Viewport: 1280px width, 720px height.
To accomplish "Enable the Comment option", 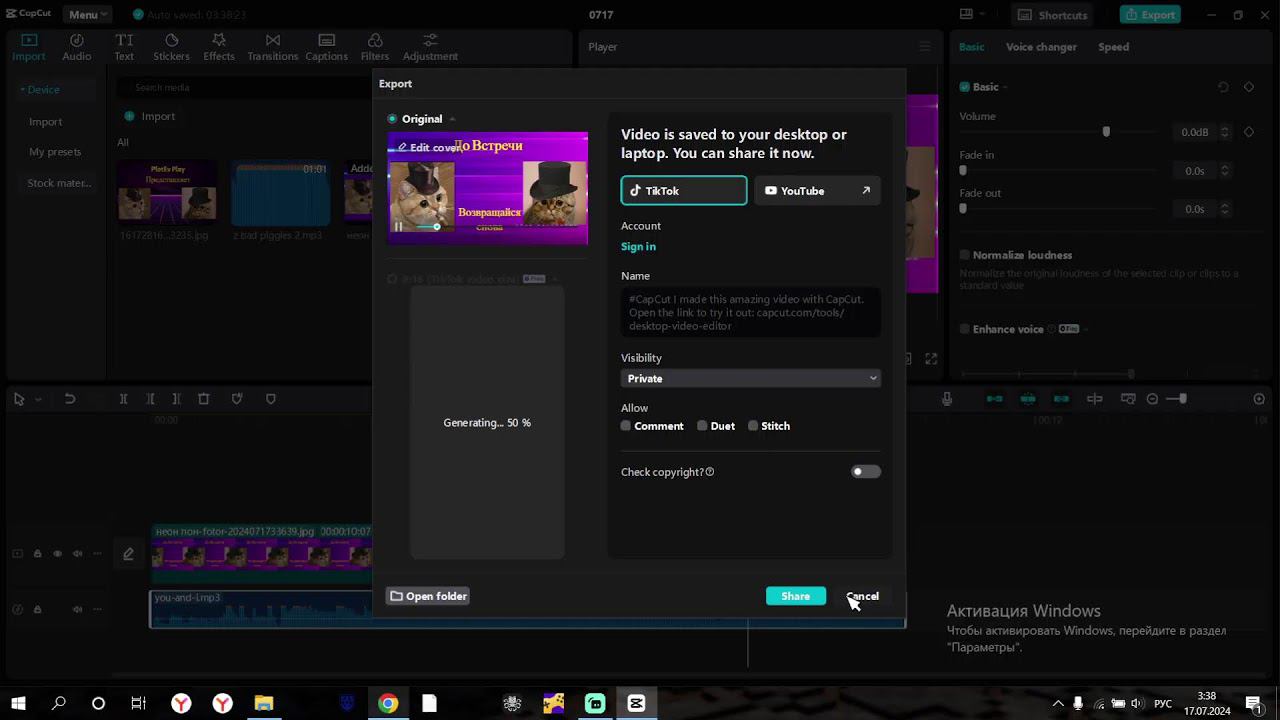I will [626, 426].
